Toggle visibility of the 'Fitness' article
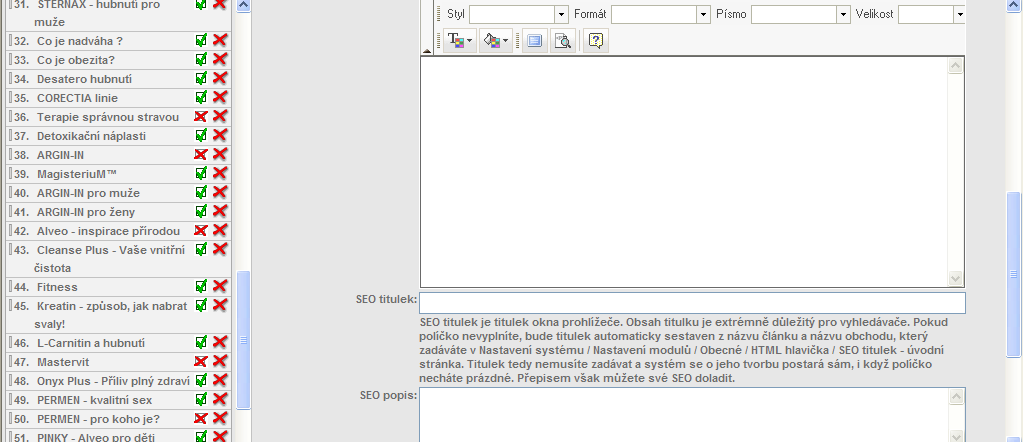Viewport: 1024px width, 442px height. pyautogui.click(x=201, y=286)
